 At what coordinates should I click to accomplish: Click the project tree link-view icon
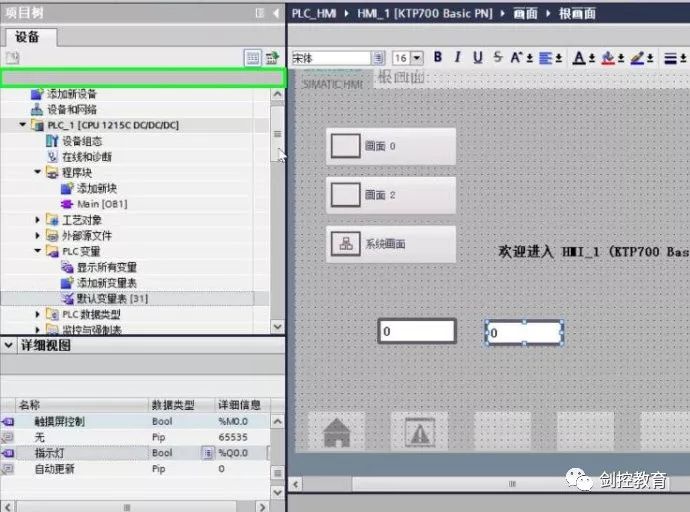pyautogui.click(x=272, y=58)
